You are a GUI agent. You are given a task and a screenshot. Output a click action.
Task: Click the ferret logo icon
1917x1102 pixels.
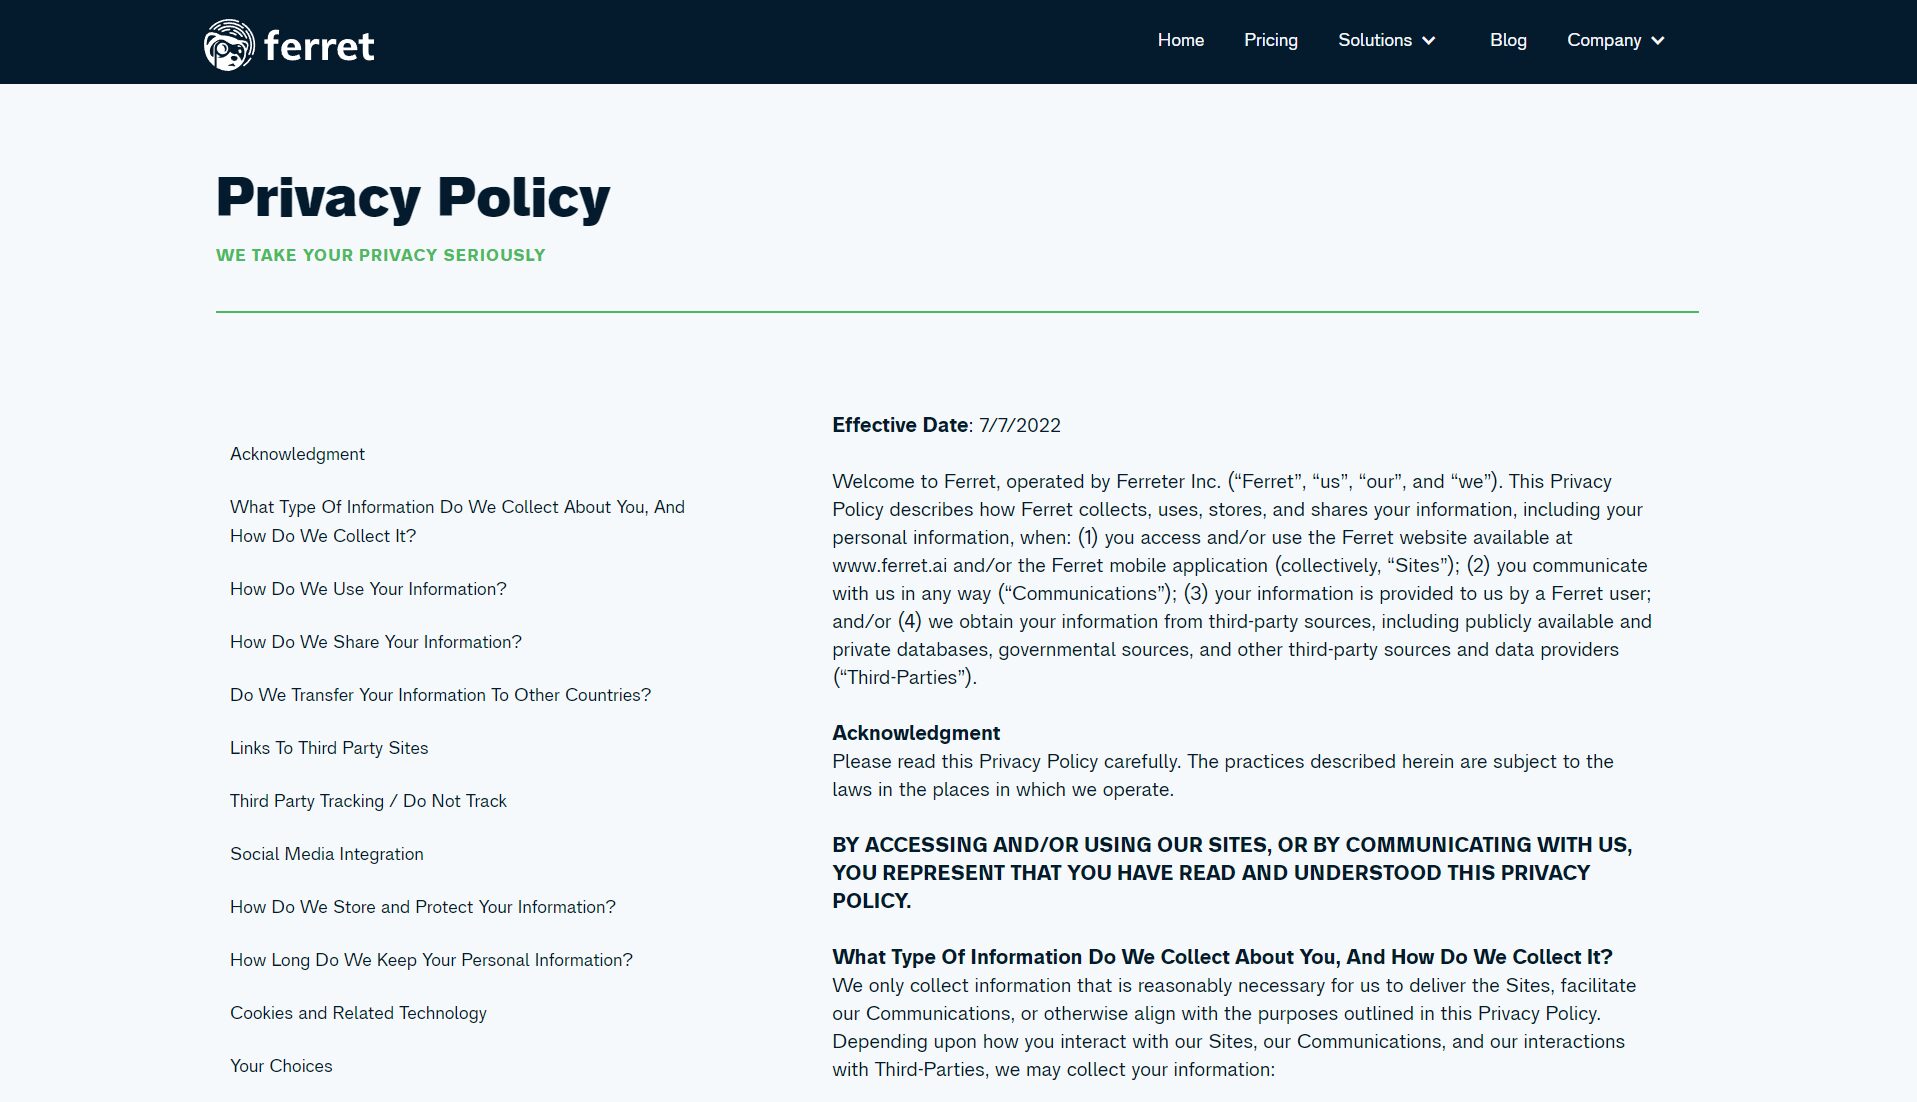click(227, 43)
